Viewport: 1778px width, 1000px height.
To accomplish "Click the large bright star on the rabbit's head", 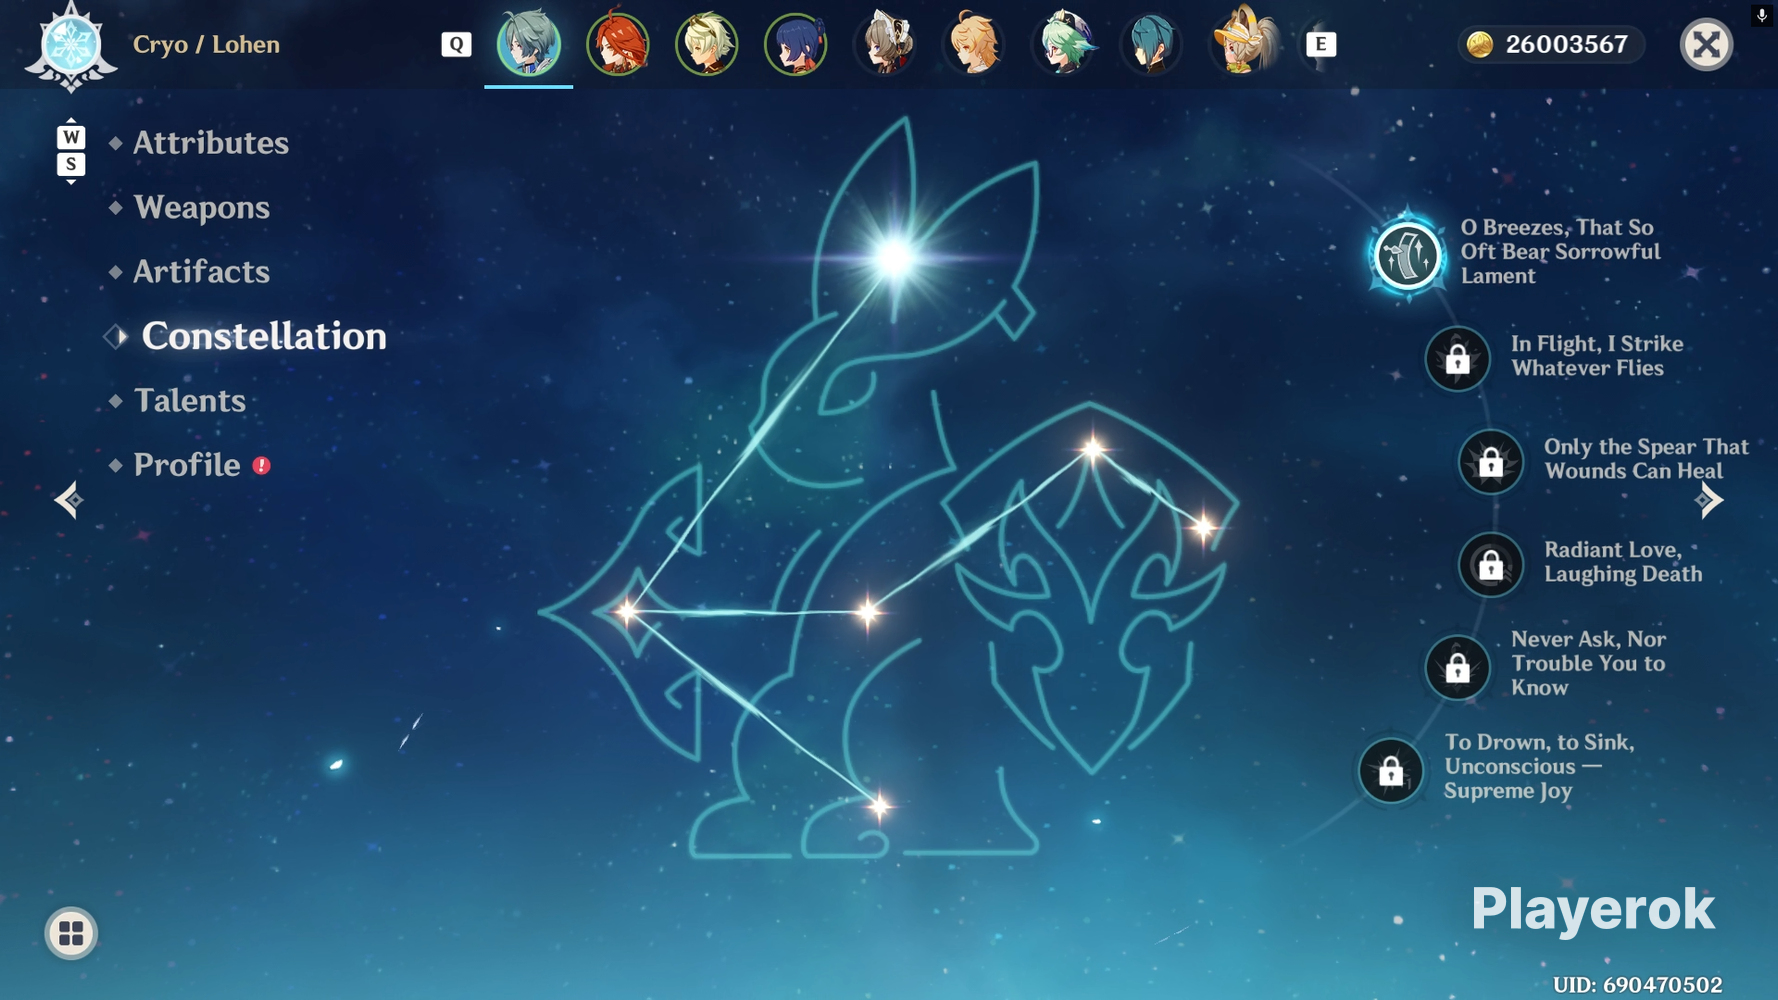I will 895,257.
